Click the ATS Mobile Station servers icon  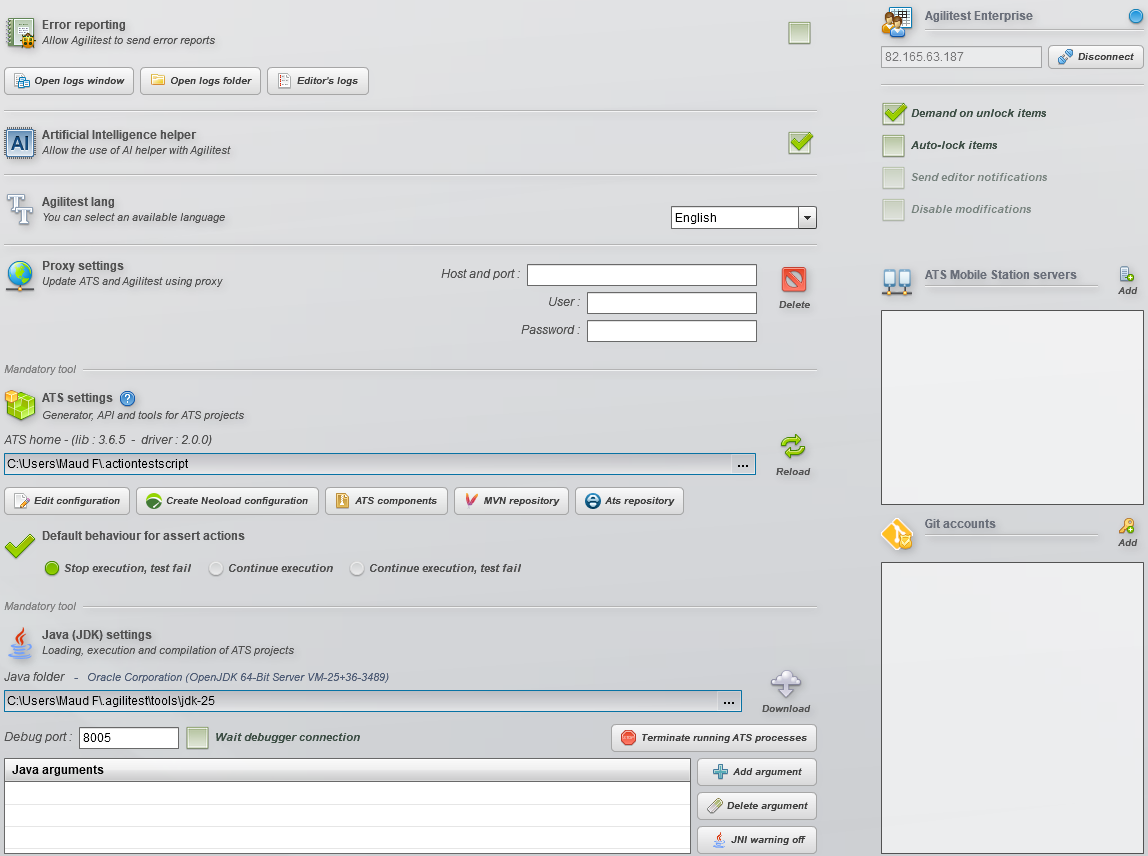coord(897,282)
